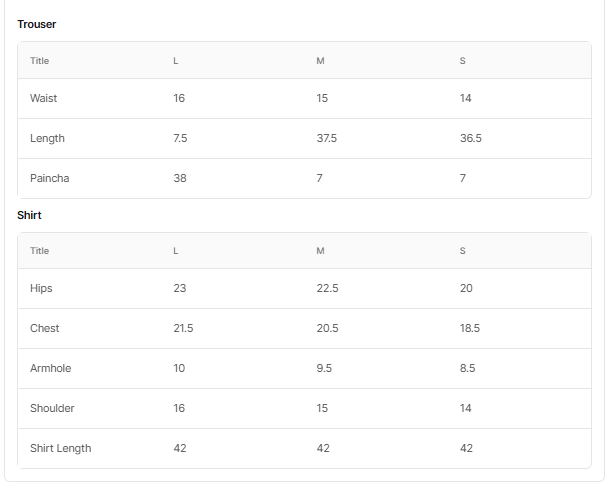This screenshot has width=613, height=486.
Task: Click the Chest row label
Action: 45,328
